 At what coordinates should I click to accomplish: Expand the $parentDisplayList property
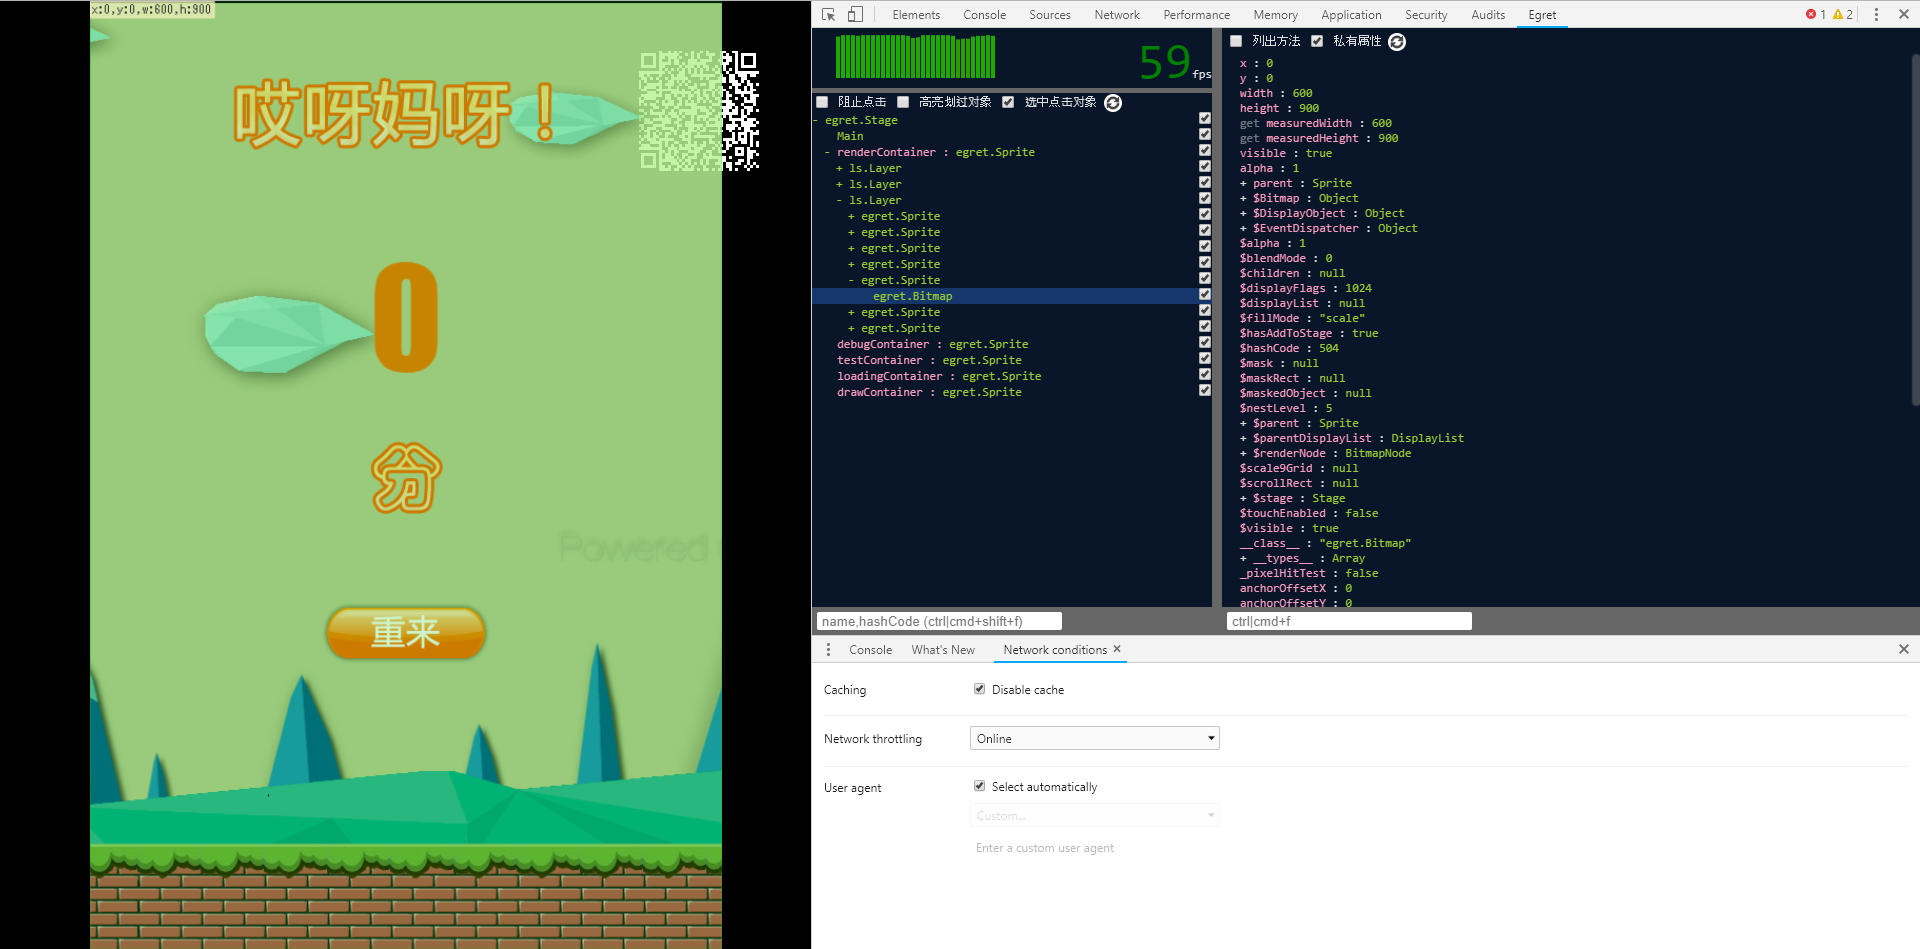click(1243, 438)
